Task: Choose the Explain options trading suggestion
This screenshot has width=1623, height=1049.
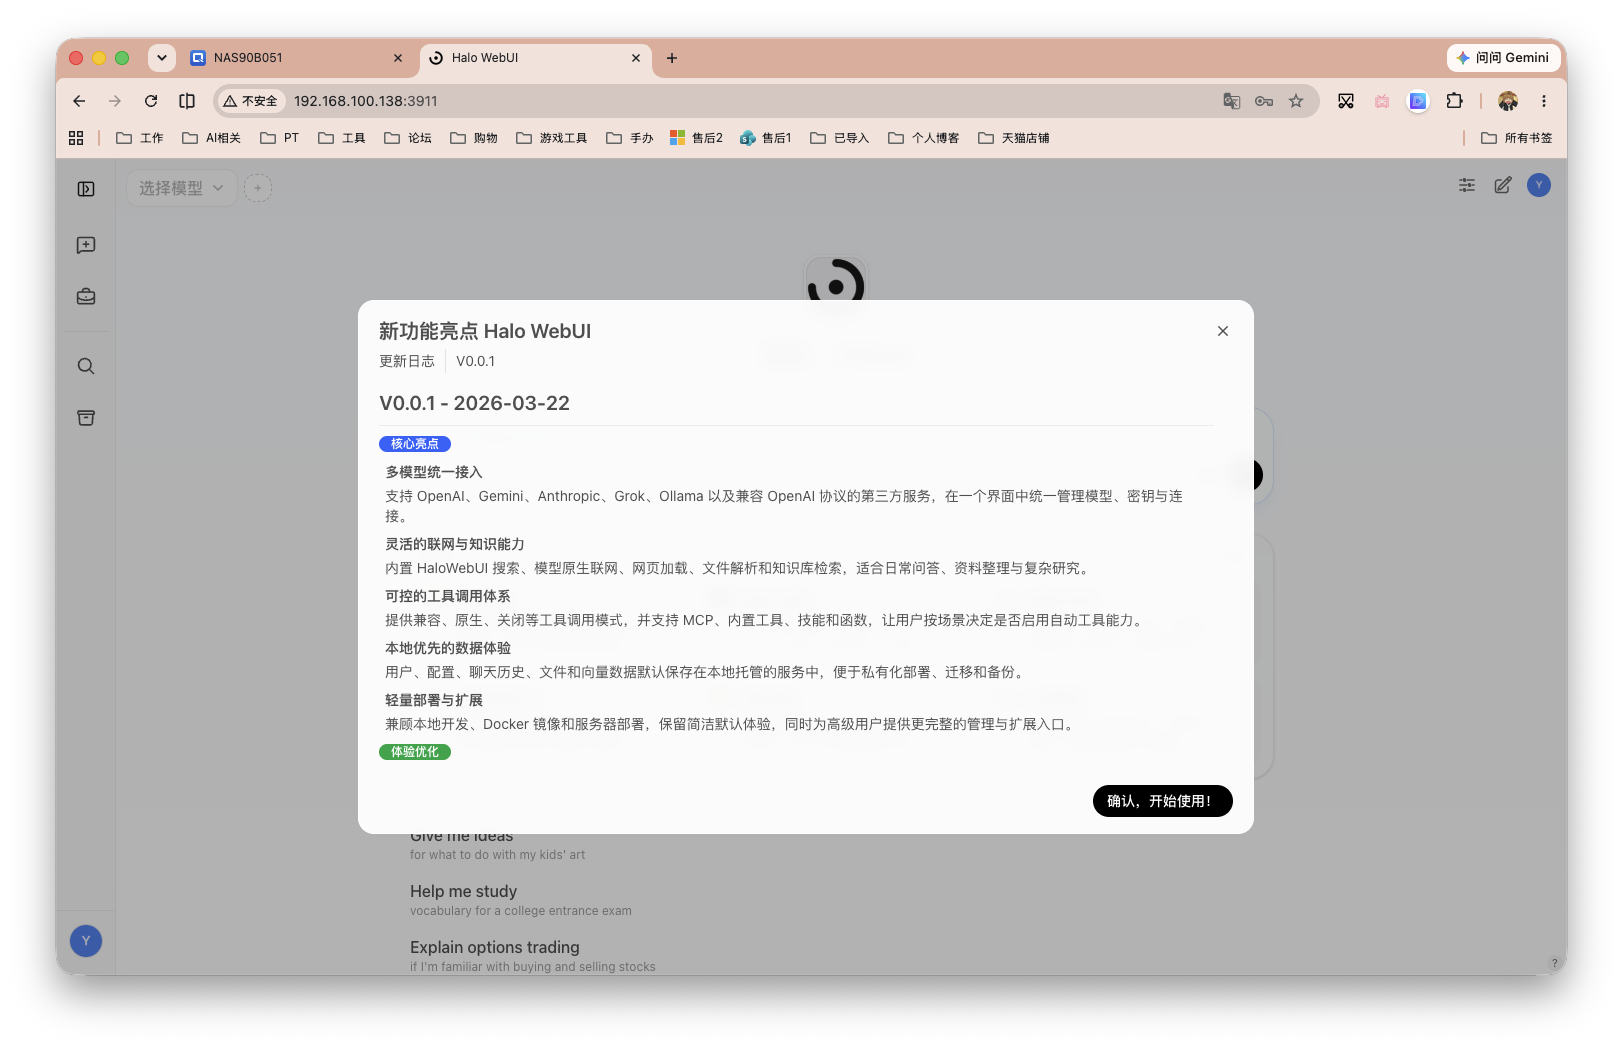Action: coord(533,956)
